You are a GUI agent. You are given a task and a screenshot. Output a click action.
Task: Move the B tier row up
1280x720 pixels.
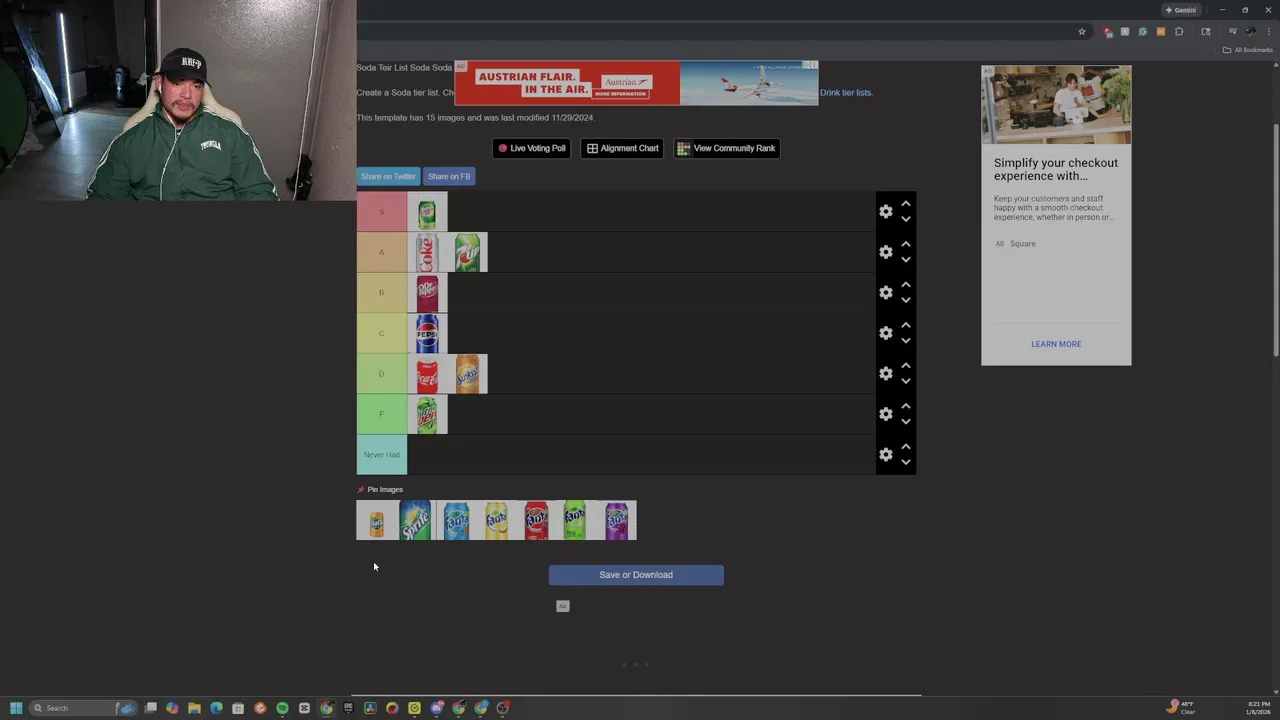tap(906, 284)
